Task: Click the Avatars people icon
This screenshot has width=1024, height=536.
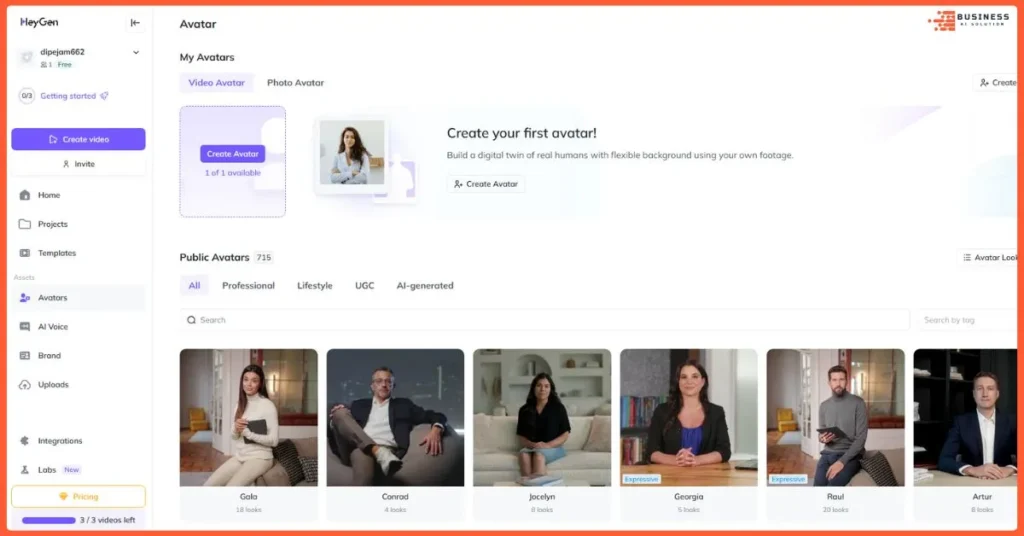Action: click(25, 298)
